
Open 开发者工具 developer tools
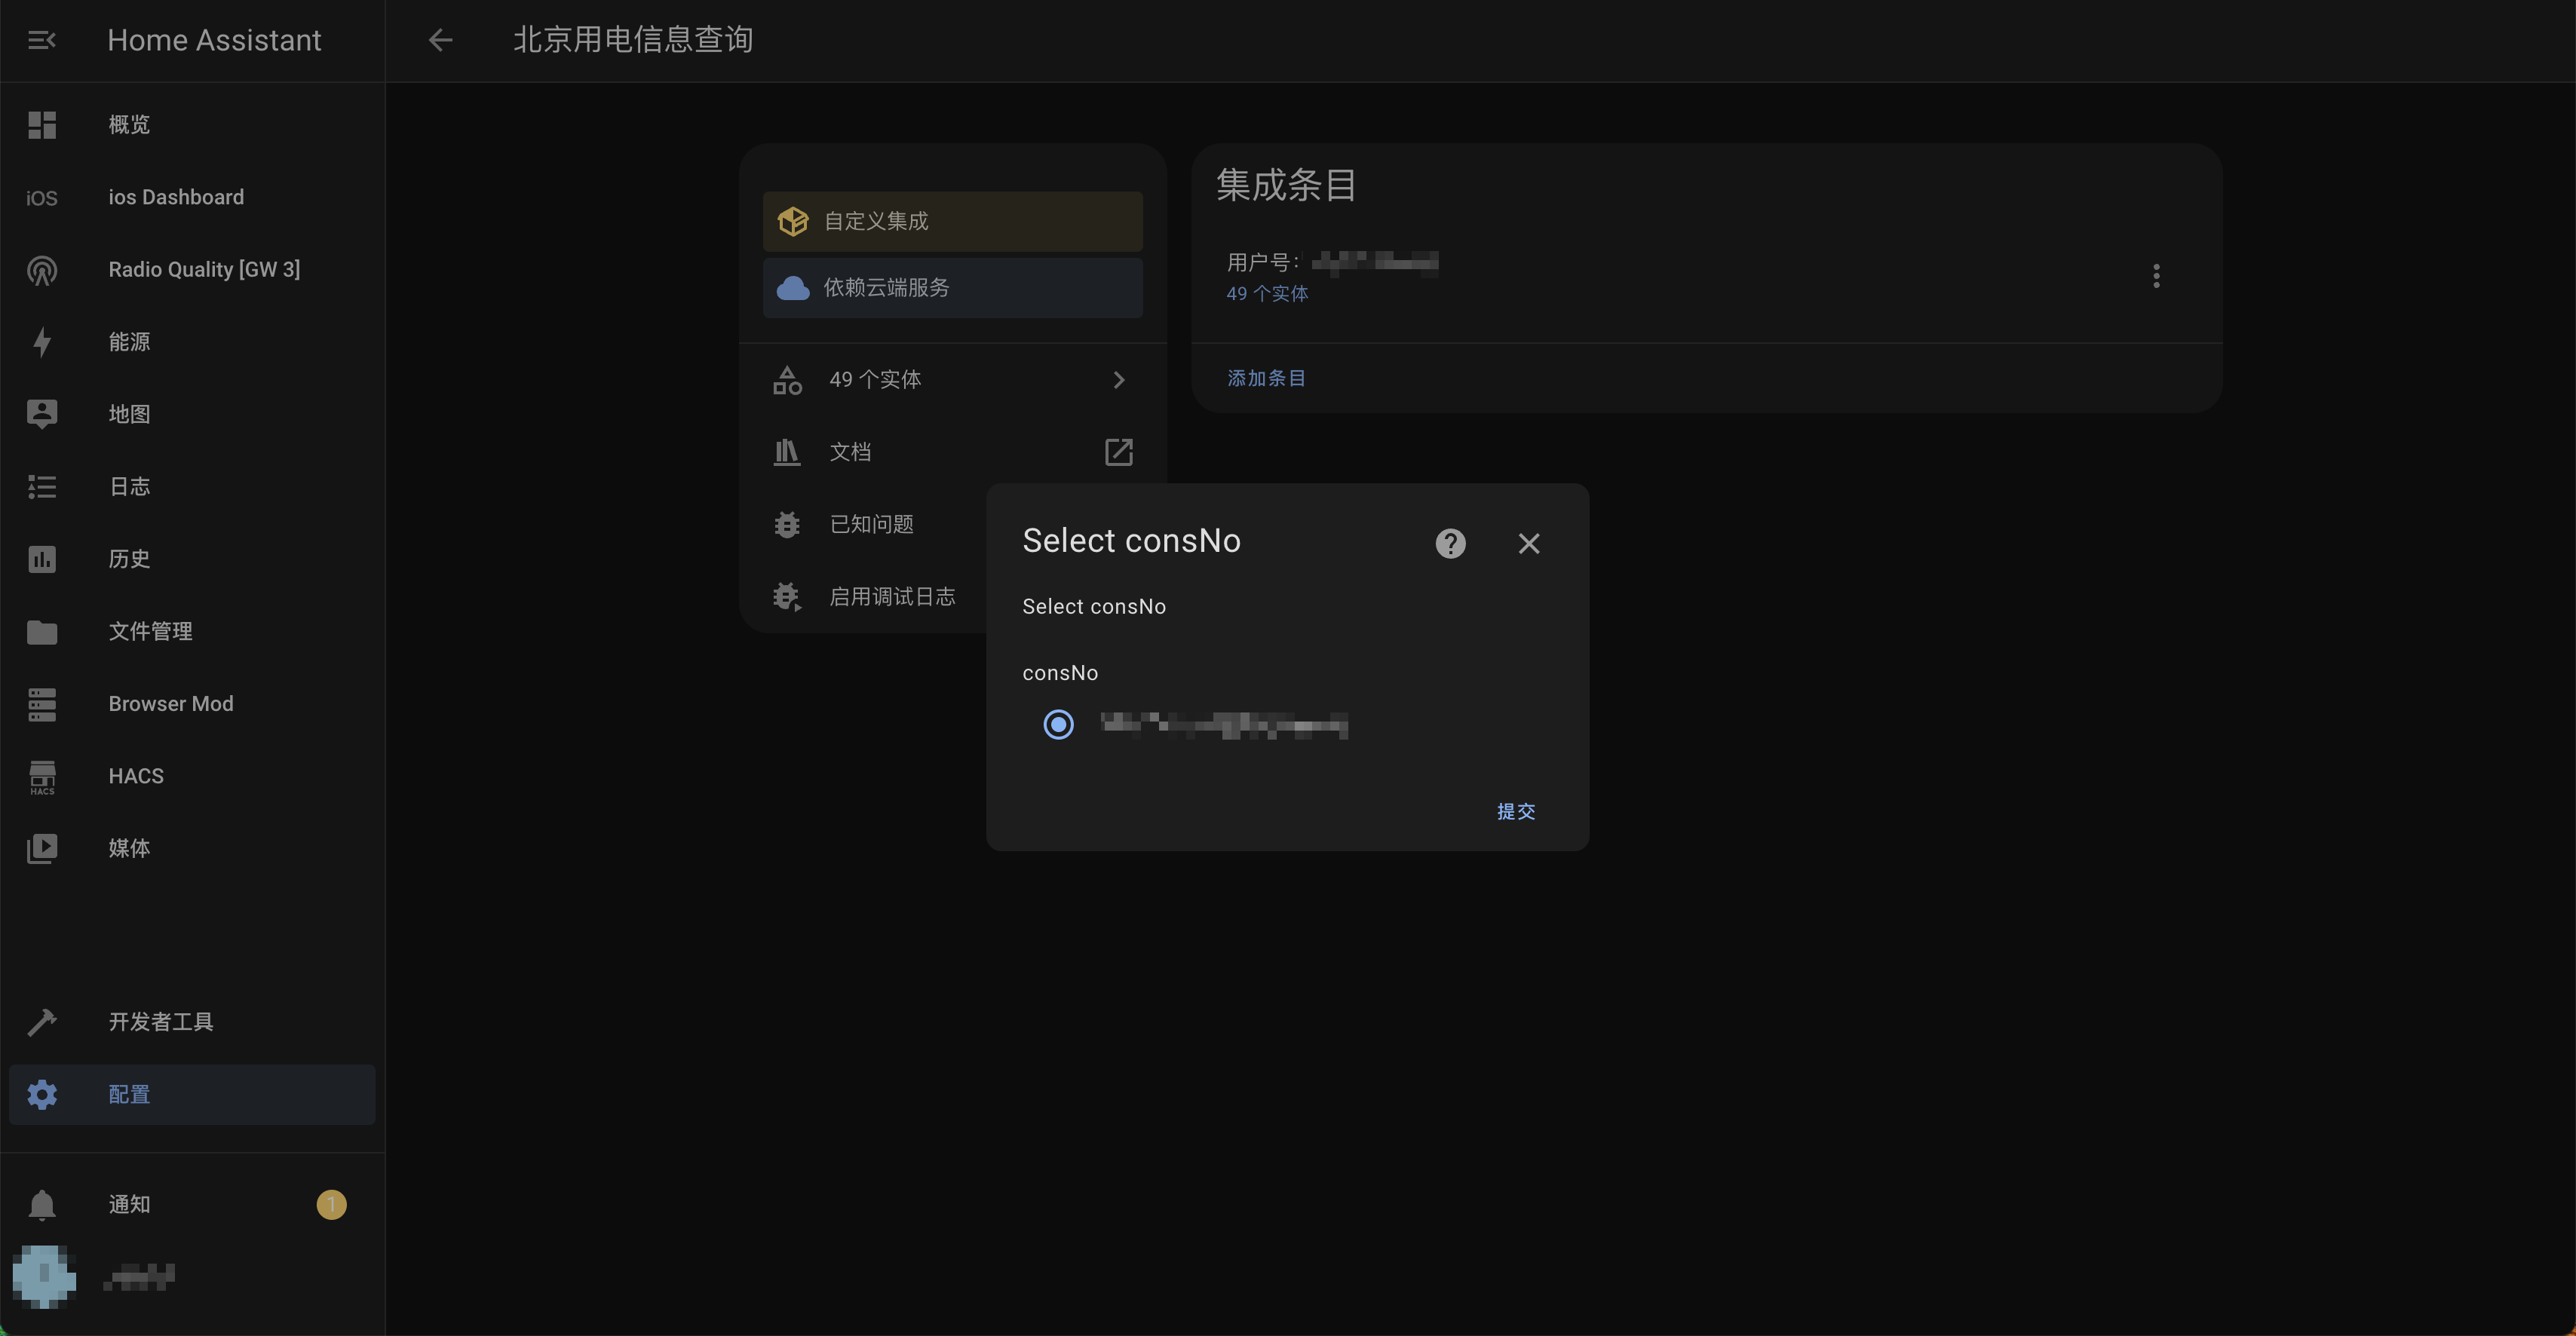tap(160, 1022)
